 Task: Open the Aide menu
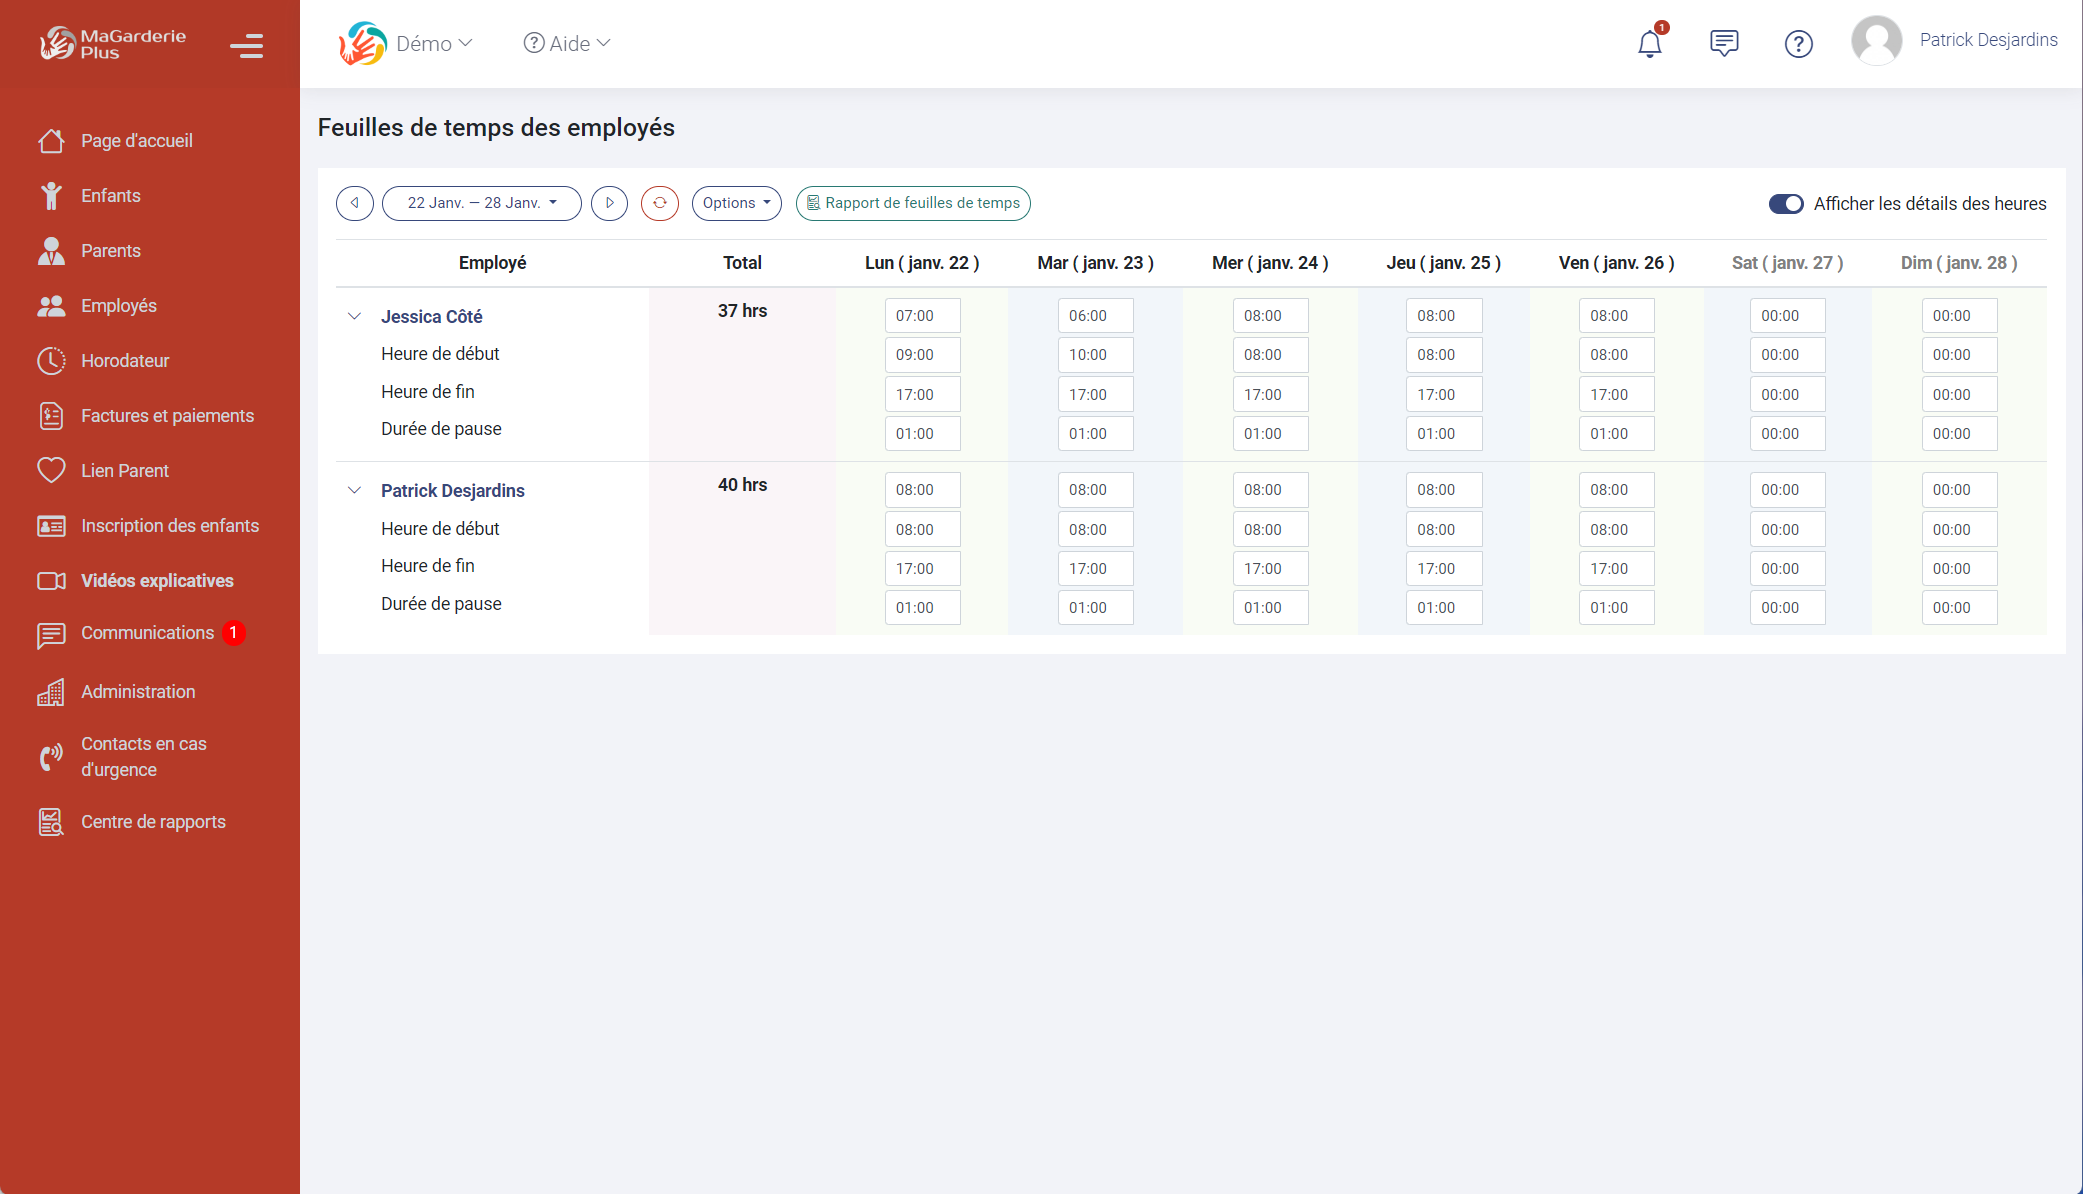coord(567,43)
